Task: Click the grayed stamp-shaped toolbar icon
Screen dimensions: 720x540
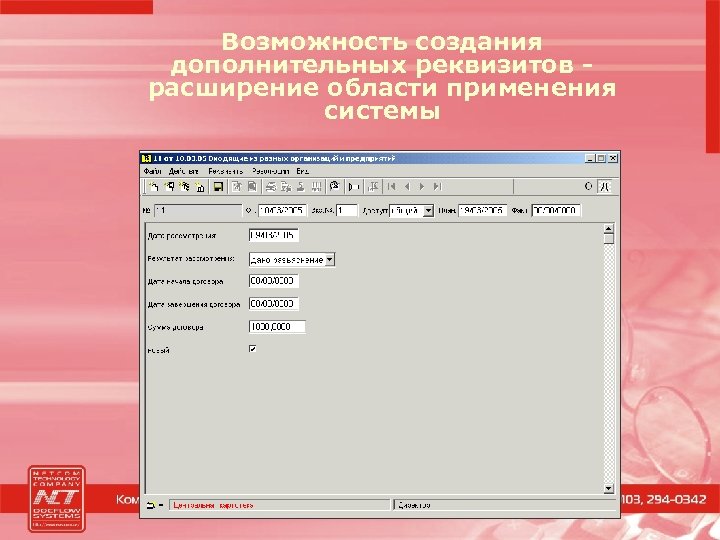Action: (301, 186)
